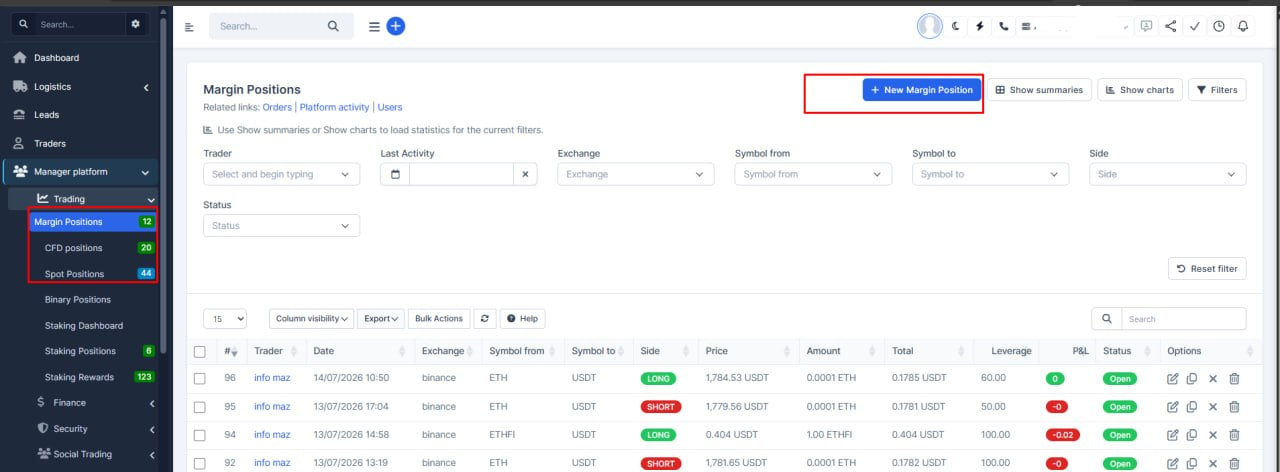This screenshot has height=472, width=1280.
Task: Open notifications with the bell icon
Action: click(x=1243, y=27)
